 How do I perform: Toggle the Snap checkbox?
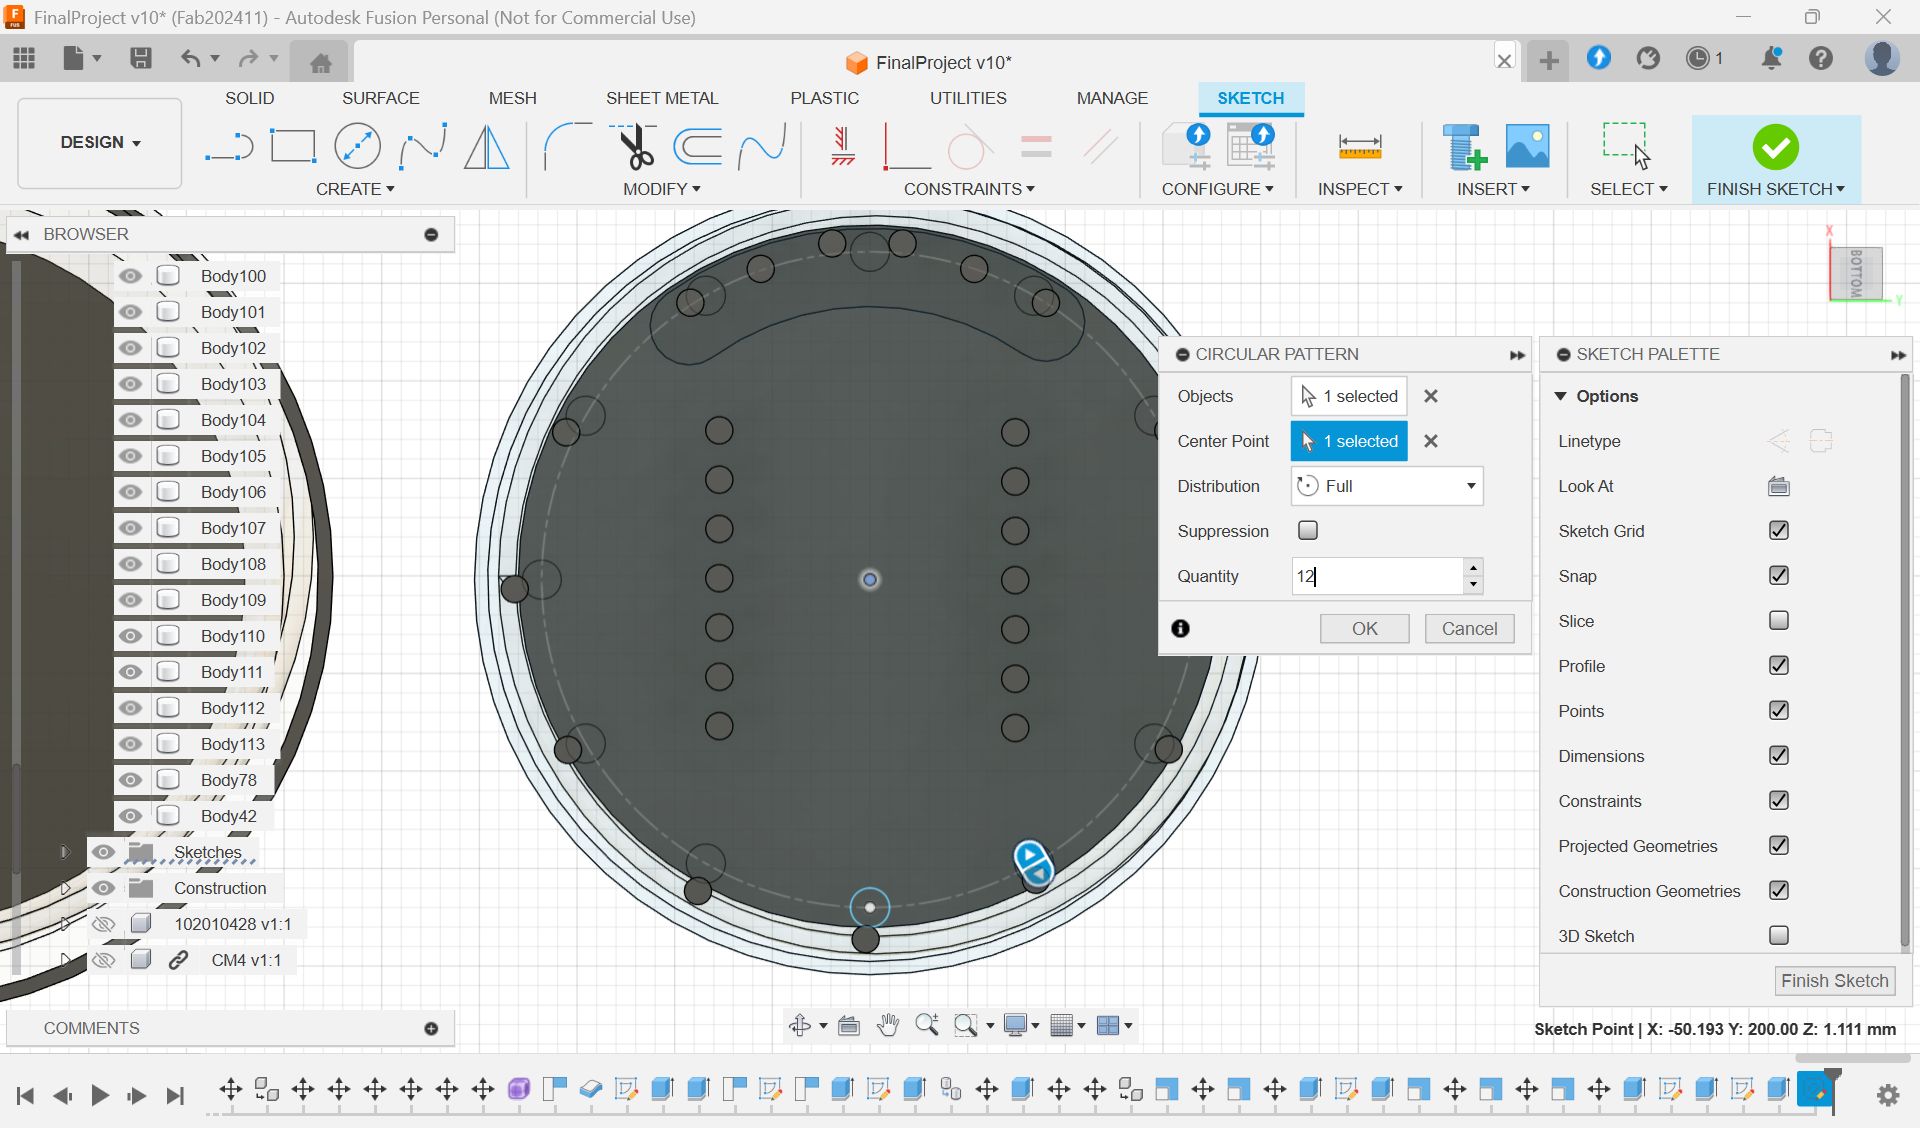click(1778, 575)
